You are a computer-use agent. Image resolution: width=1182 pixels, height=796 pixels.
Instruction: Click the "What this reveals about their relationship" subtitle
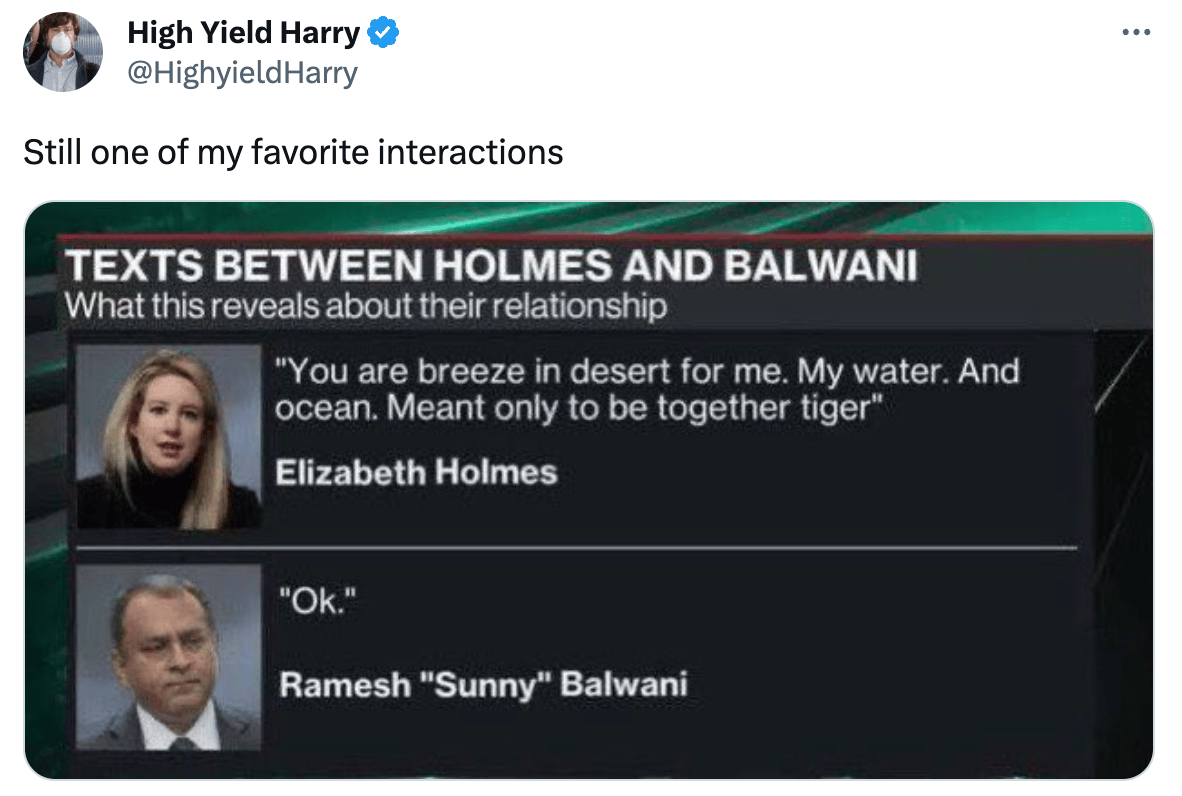(365, 305)
